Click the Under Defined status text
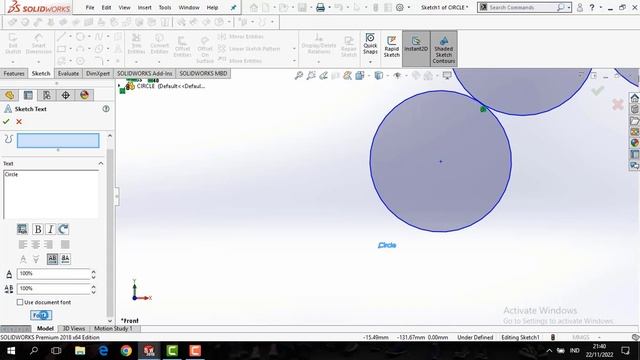Image resolution: width=640 pixels, height=360 pixels. 475,338
